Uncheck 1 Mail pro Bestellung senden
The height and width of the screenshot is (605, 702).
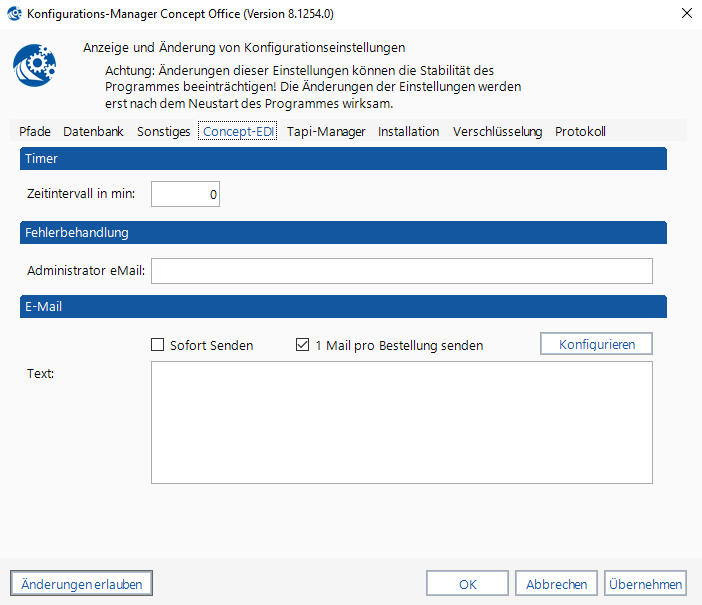point(303,345)
